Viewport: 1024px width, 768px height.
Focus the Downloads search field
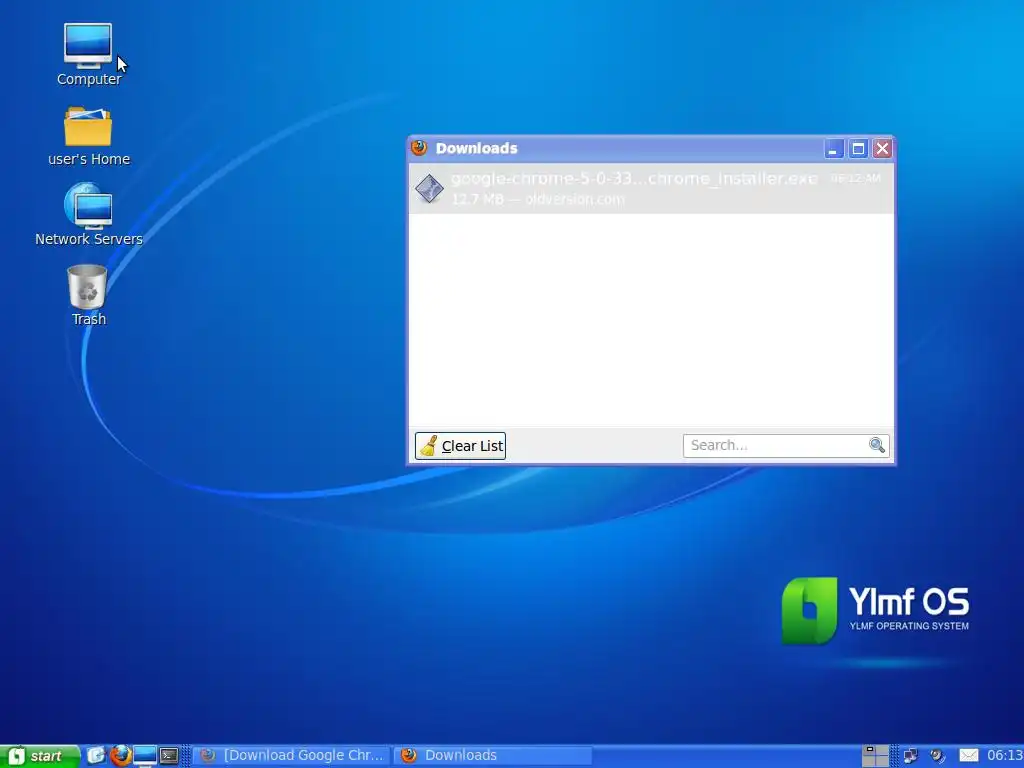(786, 445)
